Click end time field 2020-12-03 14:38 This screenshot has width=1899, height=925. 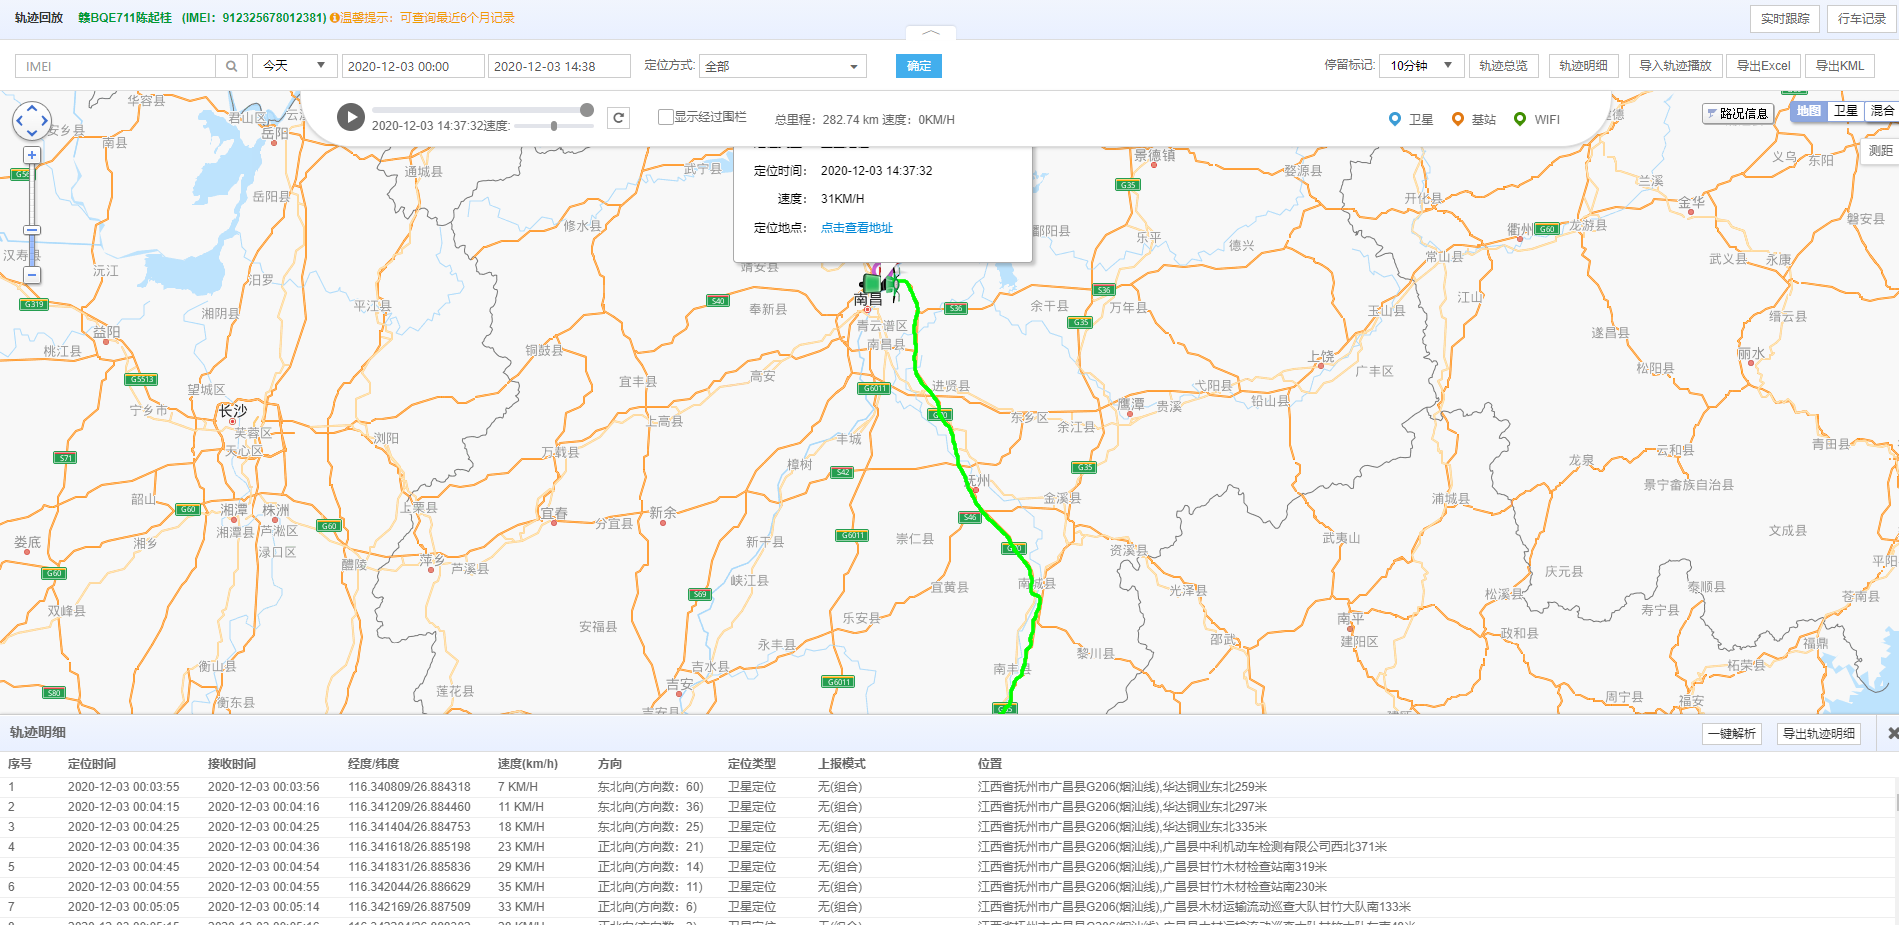pos(559,66)
